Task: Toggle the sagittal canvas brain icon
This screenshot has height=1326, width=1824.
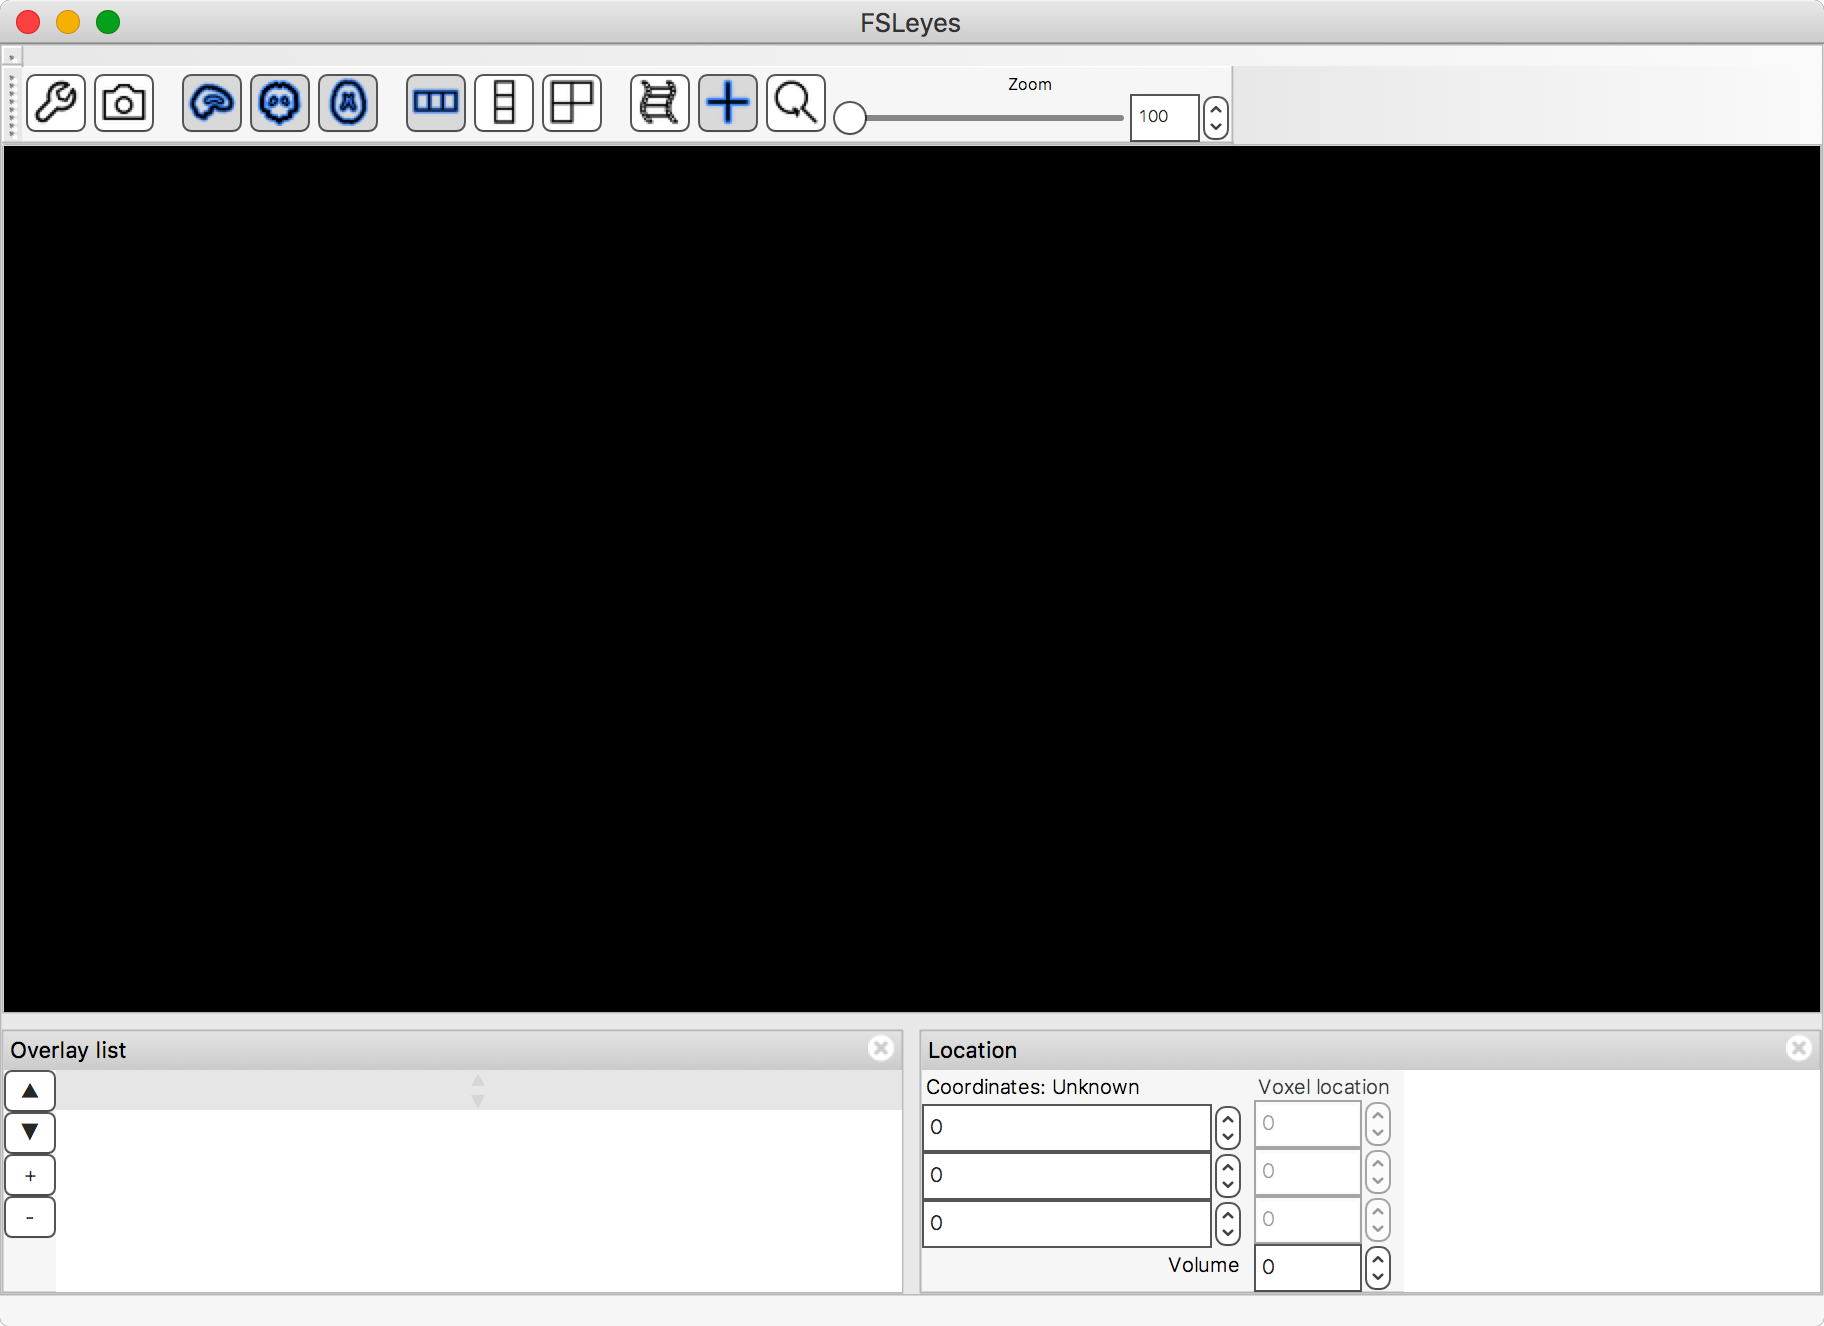Action: point(211,103)
